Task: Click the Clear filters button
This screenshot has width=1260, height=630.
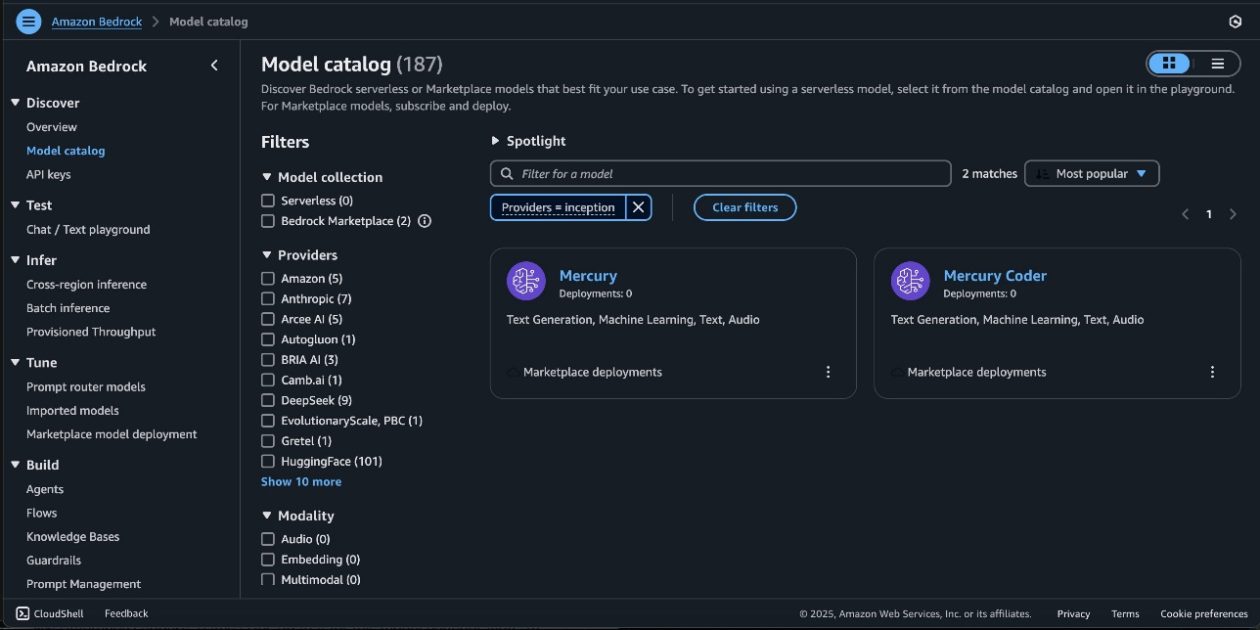Action: pyautogui.click(x=744, y=207)
